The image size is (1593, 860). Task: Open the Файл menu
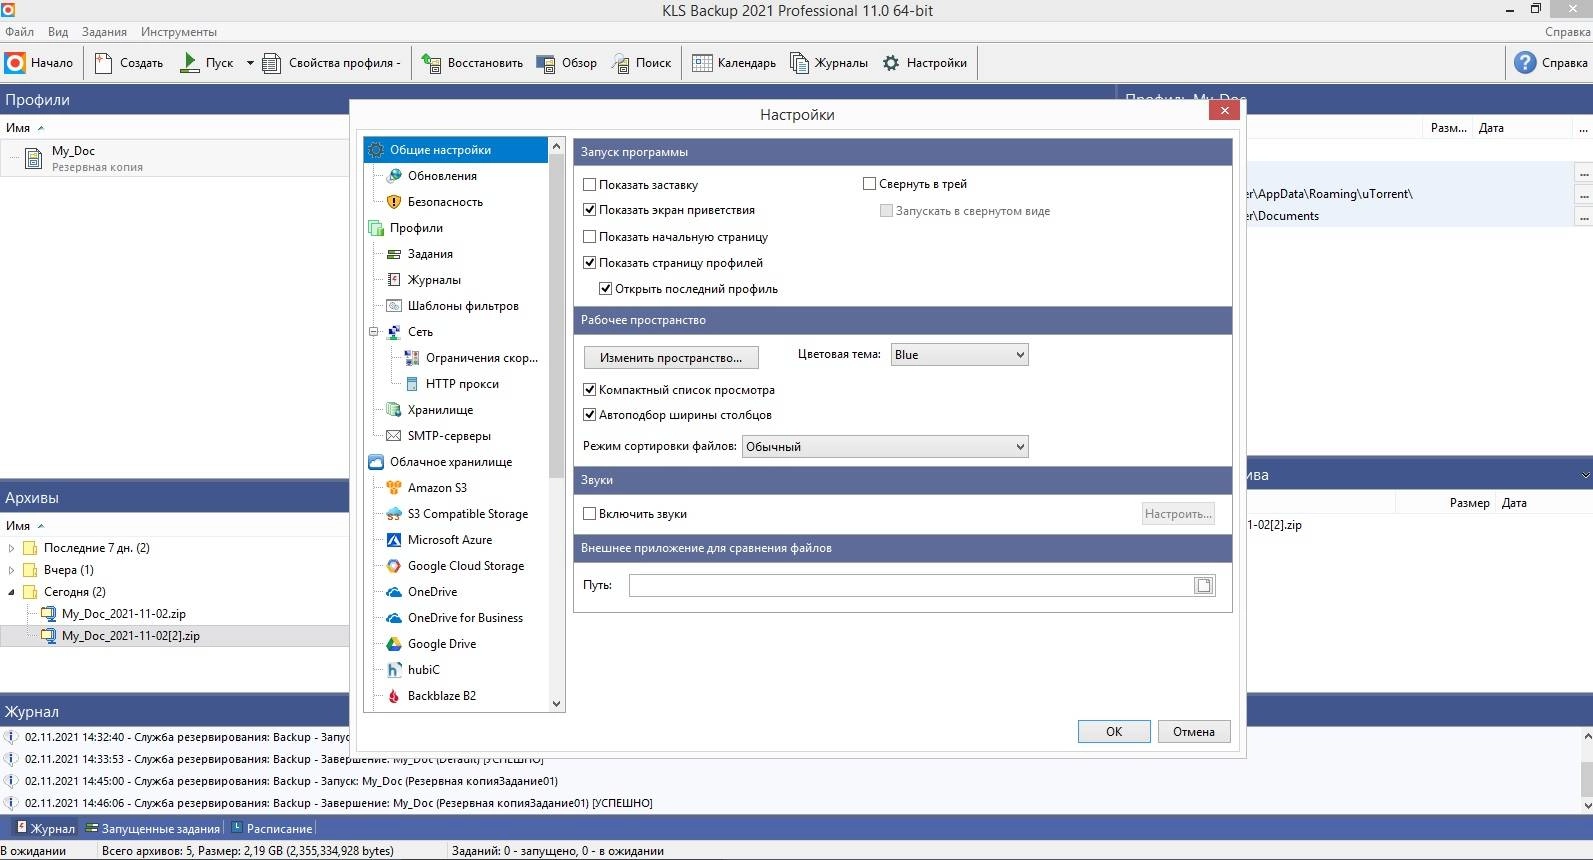point(19,32)
